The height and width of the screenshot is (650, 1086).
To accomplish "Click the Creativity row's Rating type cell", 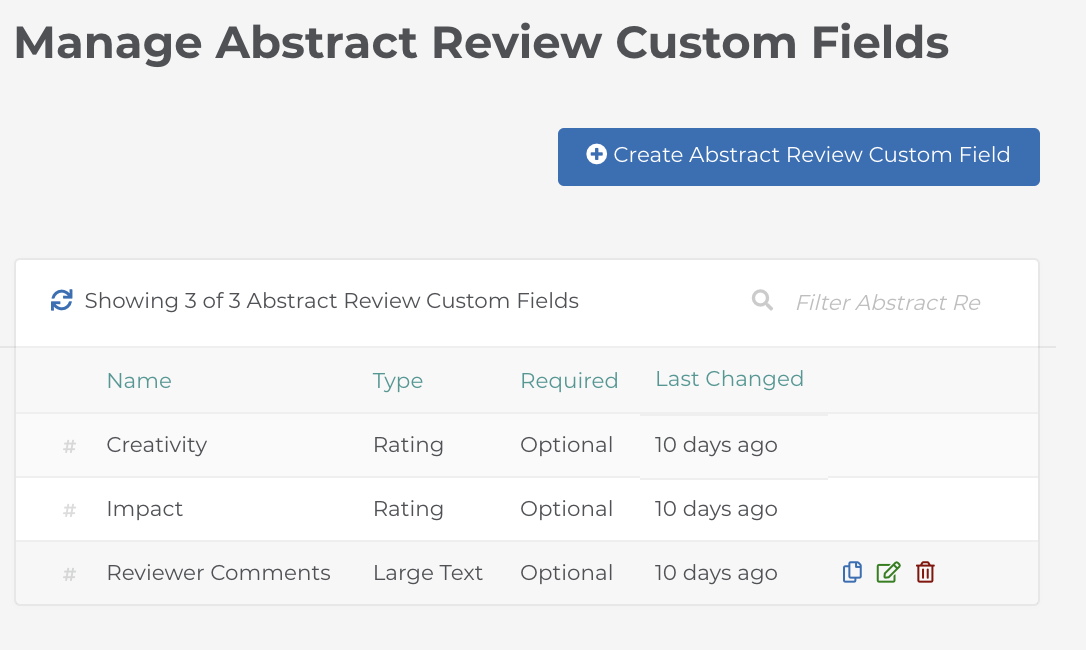I will pos(408,445).
